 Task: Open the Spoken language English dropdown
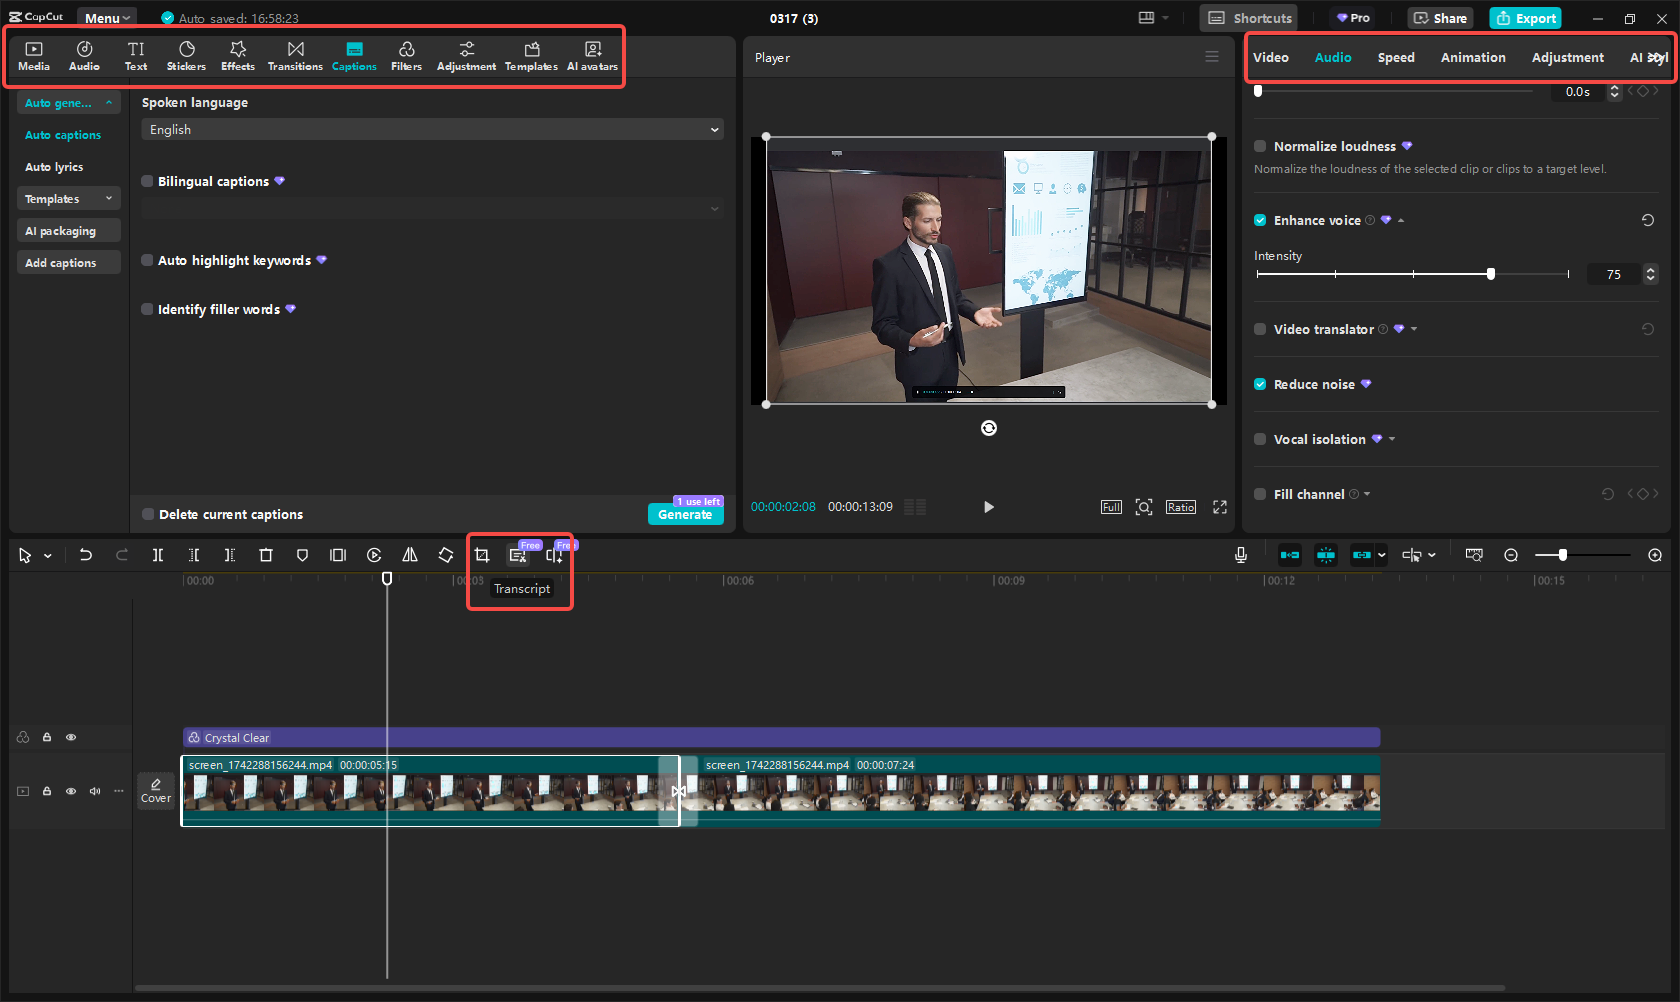click(432, 130)
